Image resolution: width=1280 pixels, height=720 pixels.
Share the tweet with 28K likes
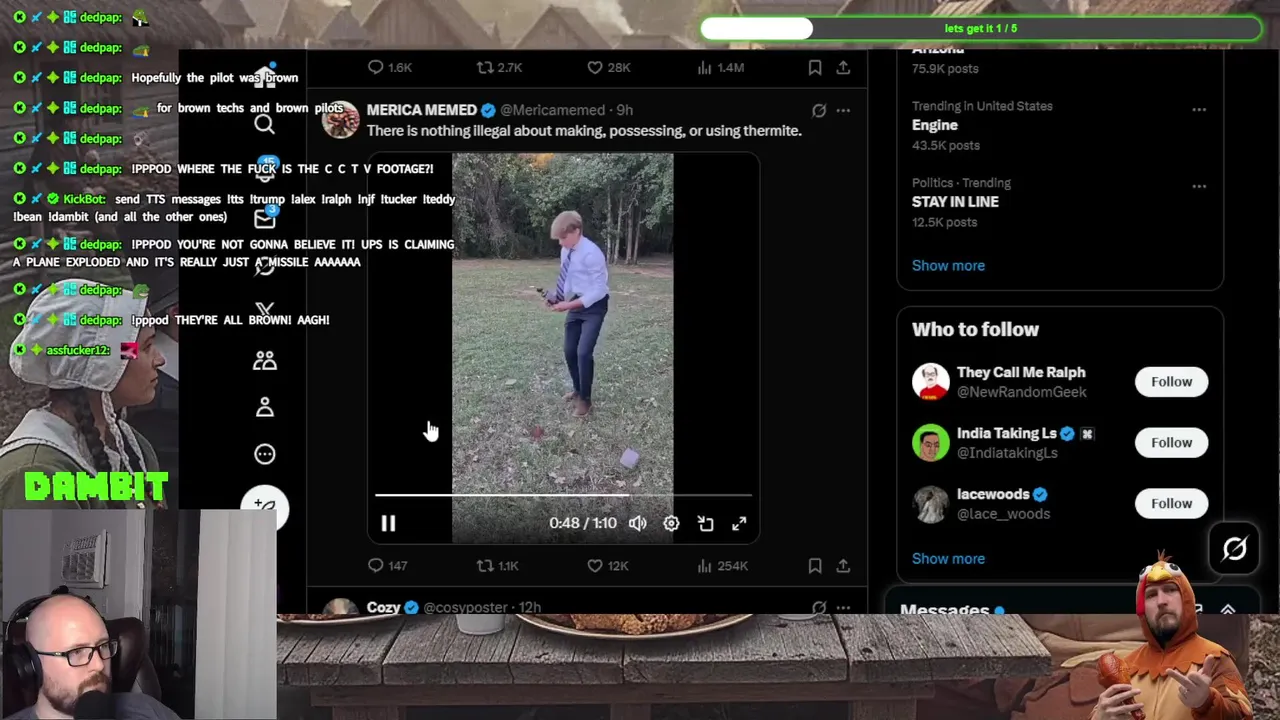[843, 67]
